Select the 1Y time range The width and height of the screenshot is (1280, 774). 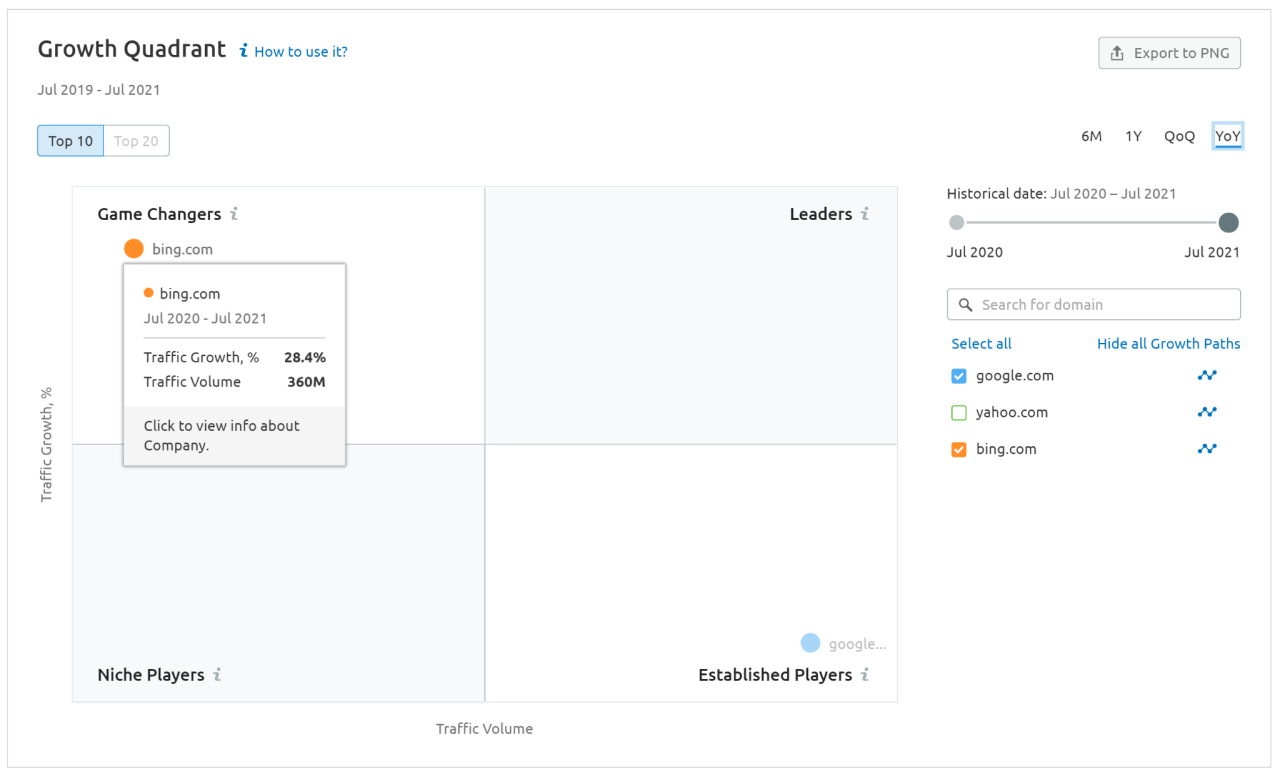coord(1133,136)
